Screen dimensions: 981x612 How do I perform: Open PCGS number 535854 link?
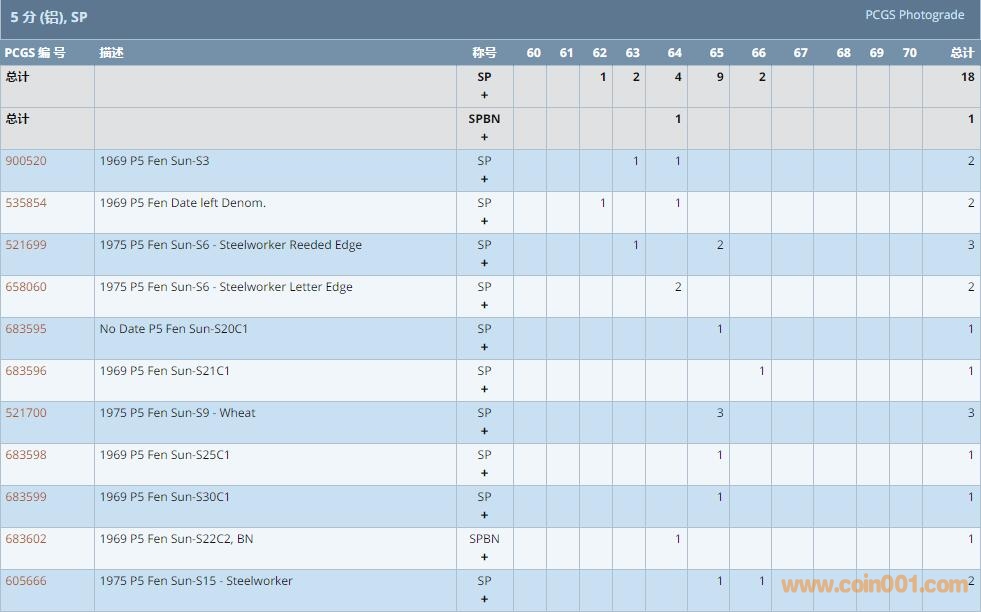(x=26, y=203)
